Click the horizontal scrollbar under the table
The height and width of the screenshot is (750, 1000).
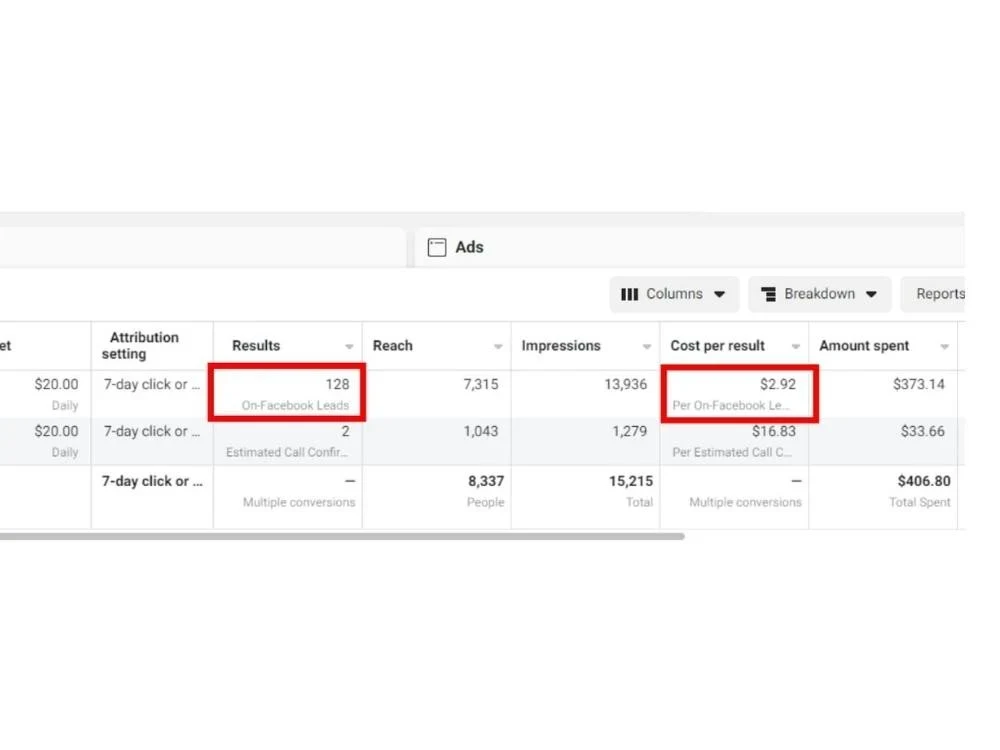tap(342, 536)
